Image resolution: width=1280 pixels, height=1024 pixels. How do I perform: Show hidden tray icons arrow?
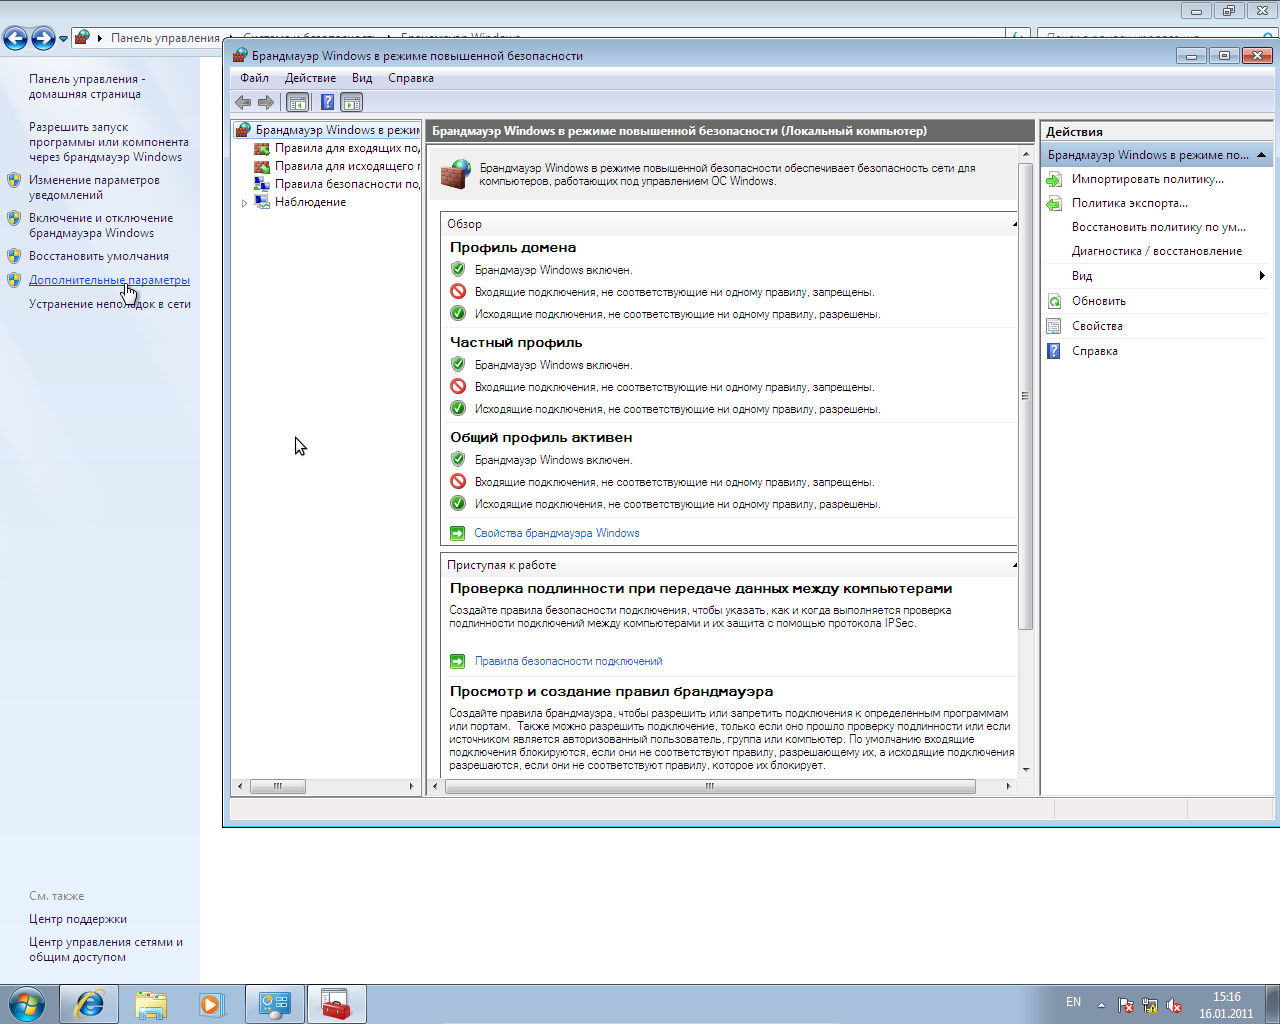pyautogui.click(x=1101, y=1005)
